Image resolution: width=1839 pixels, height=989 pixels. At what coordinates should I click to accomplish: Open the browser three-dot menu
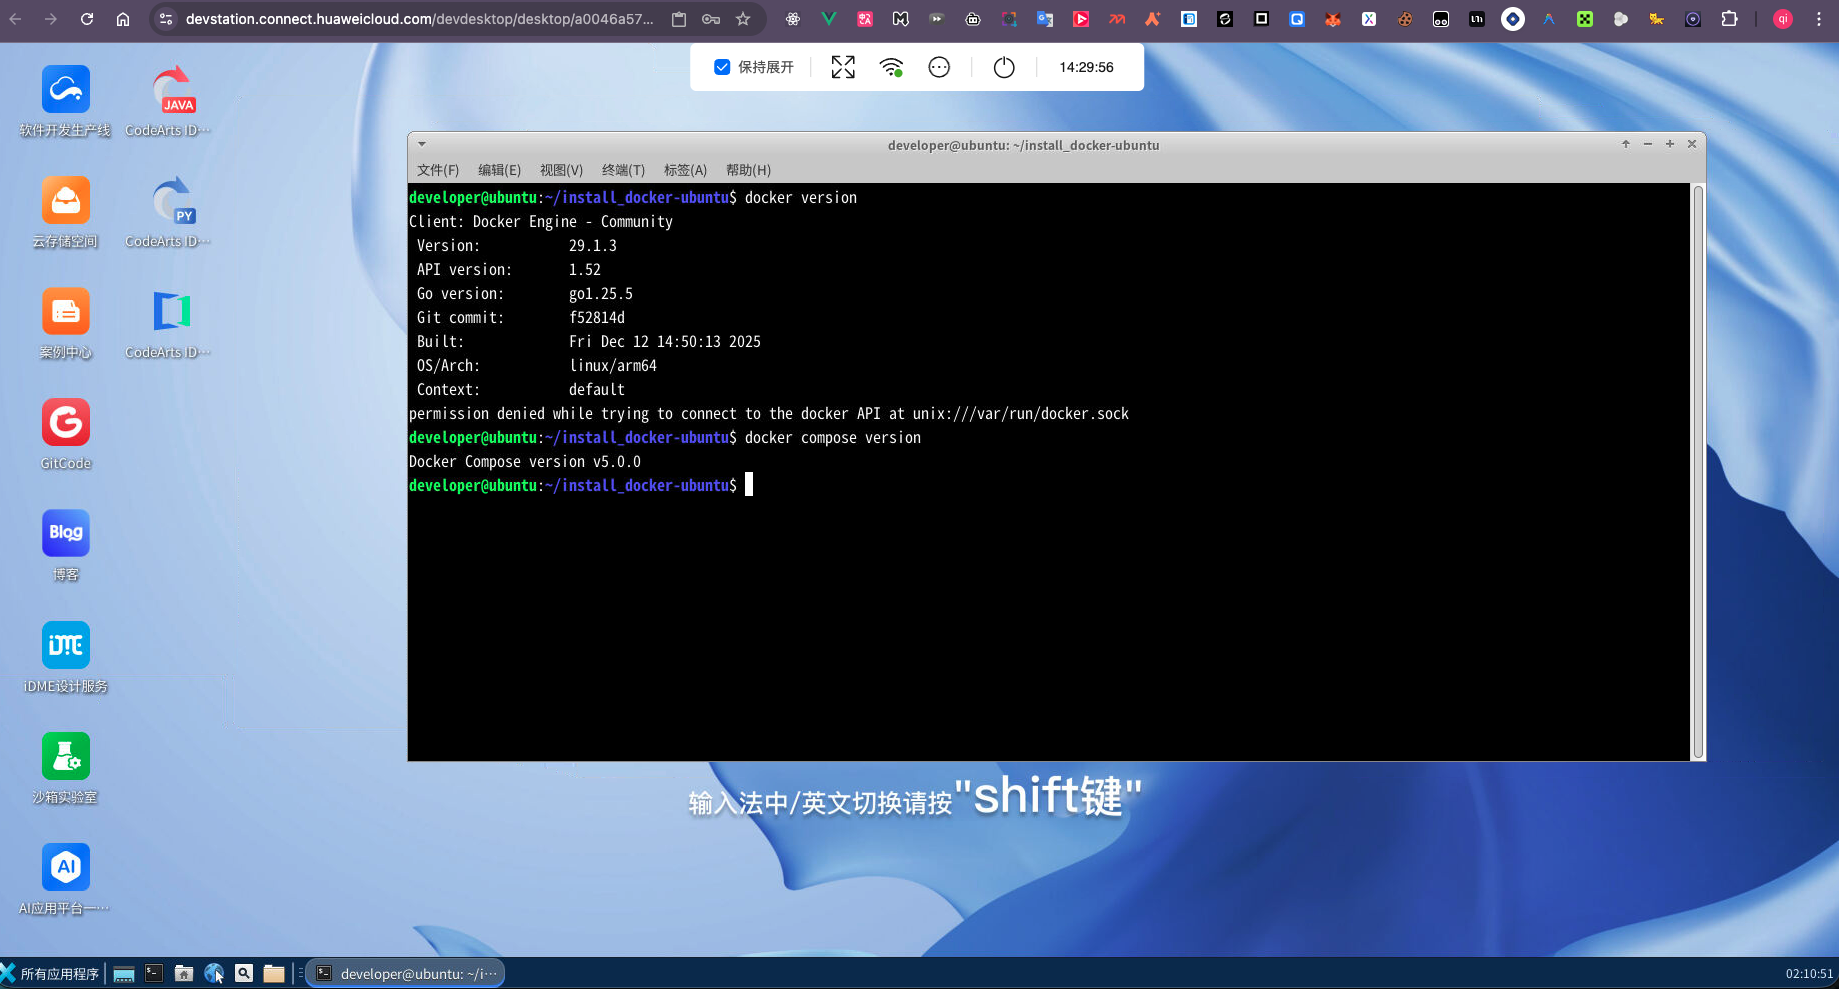(1819, 19)
